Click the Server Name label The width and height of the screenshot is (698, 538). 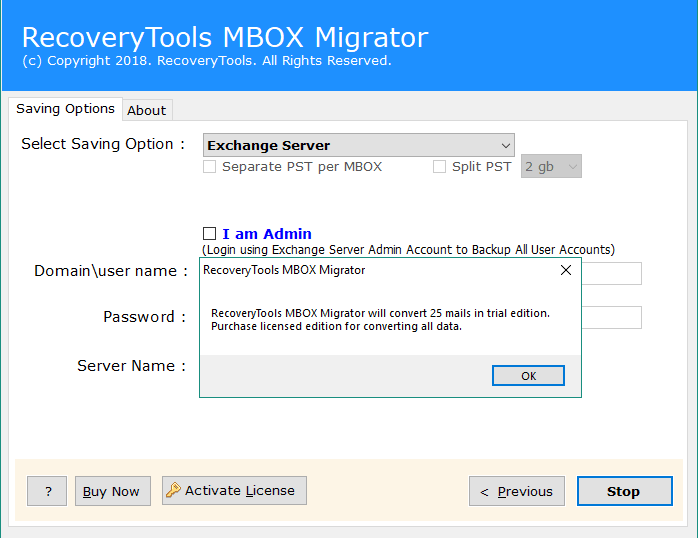point(131,366)
